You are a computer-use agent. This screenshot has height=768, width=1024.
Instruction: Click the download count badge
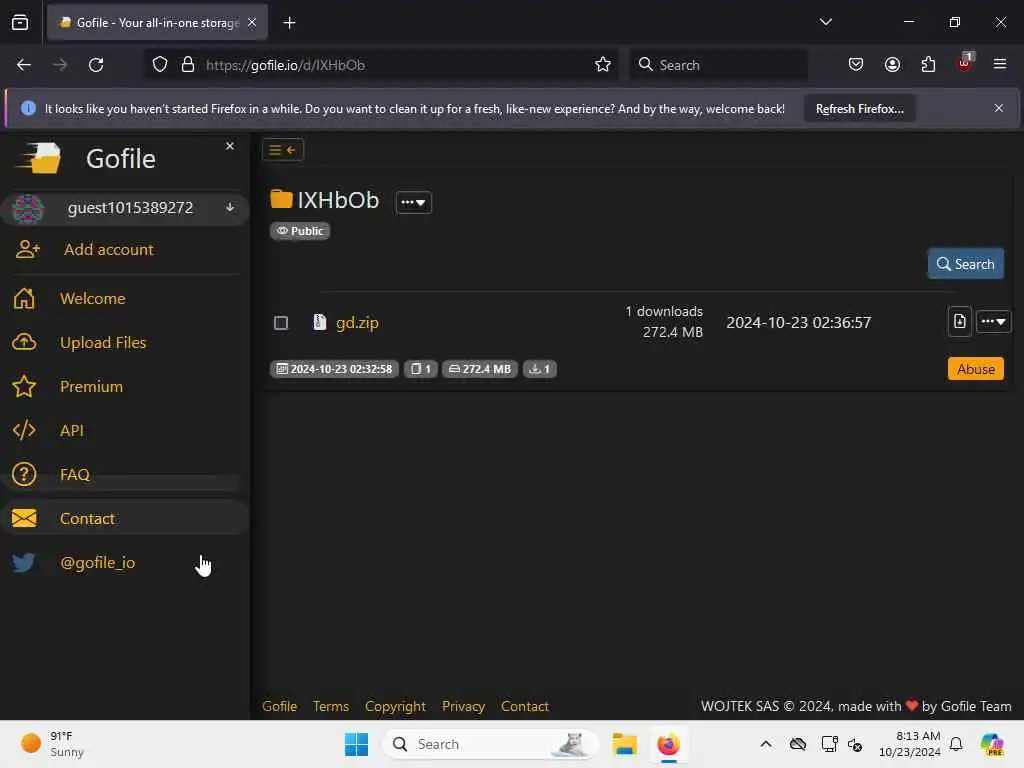pyautogui.click(x=539, y=369)
